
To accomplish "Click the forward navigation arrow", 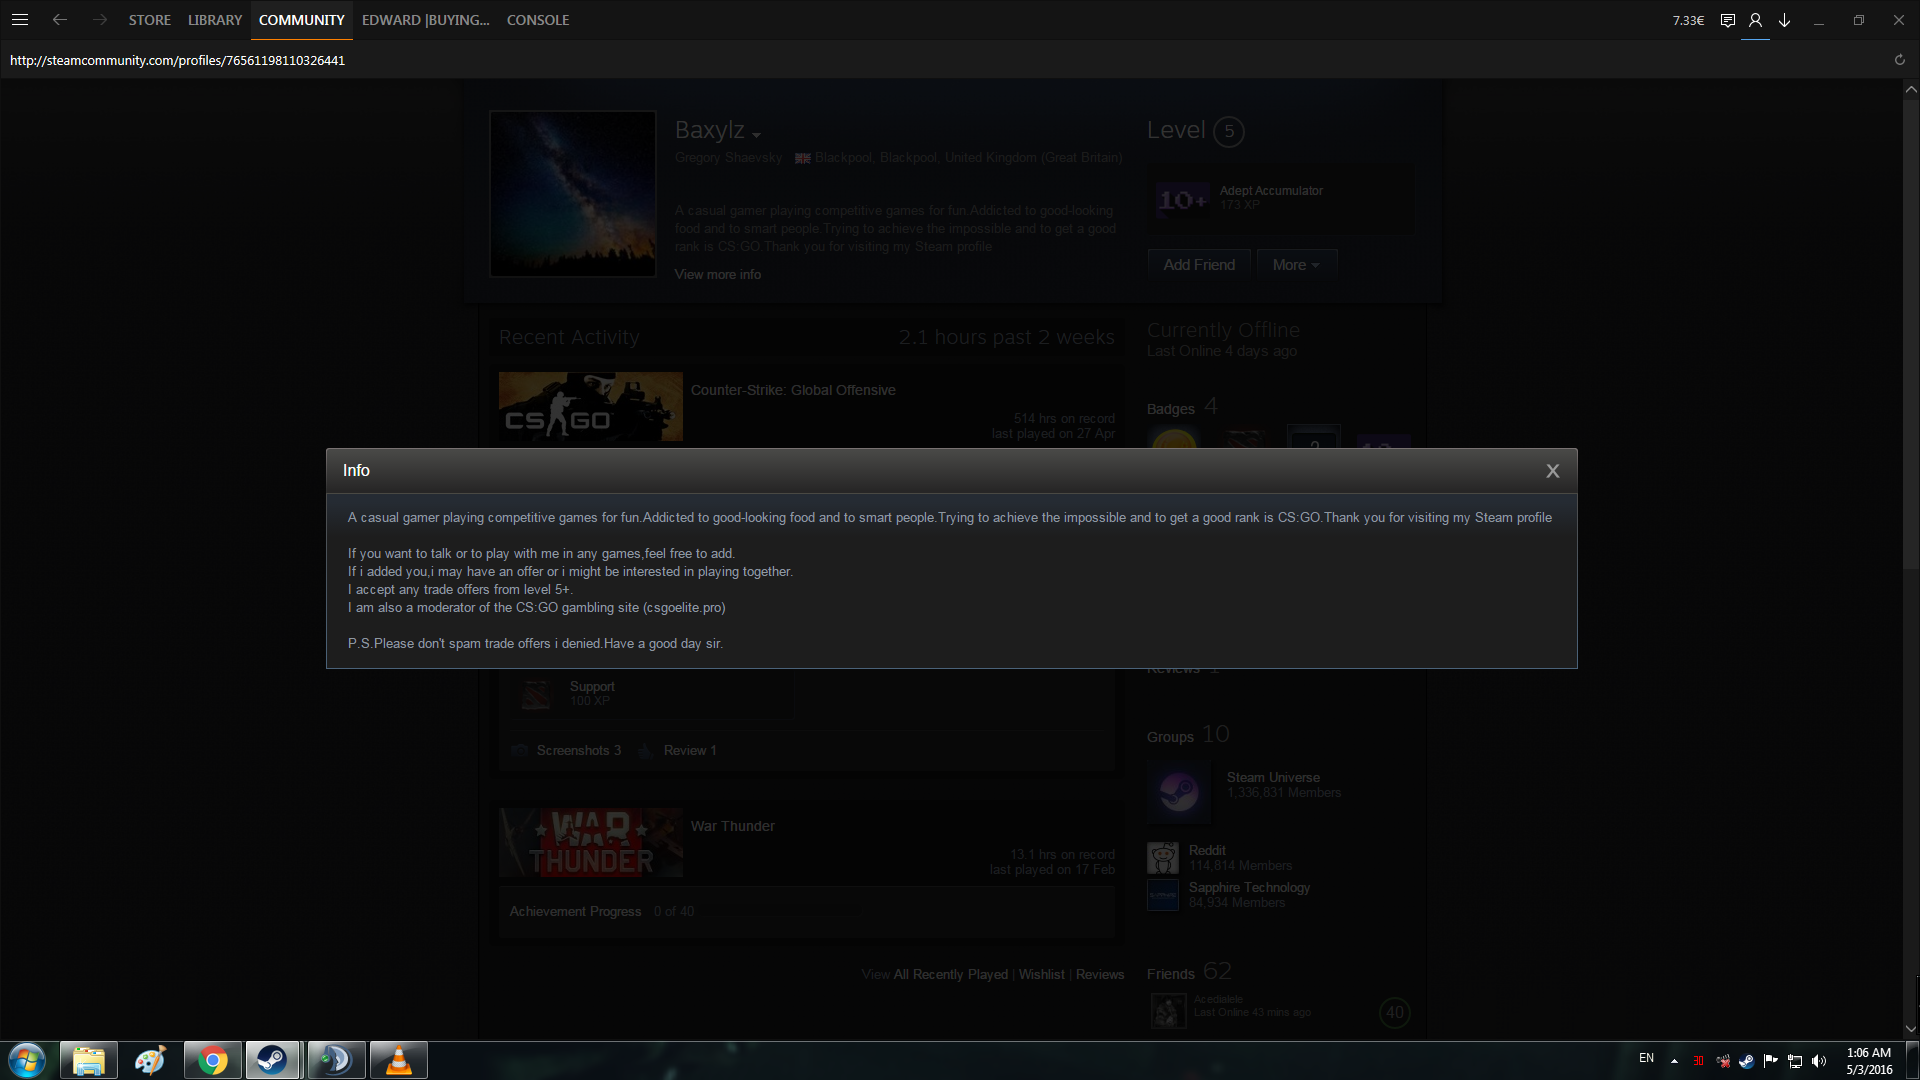I will (99, 20).
